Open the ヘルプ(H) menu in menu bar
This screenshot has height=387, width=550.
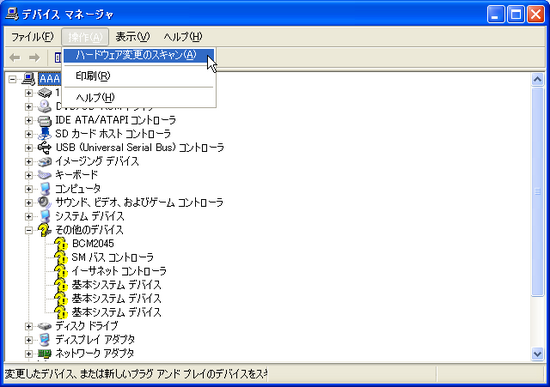click(183, 36)
